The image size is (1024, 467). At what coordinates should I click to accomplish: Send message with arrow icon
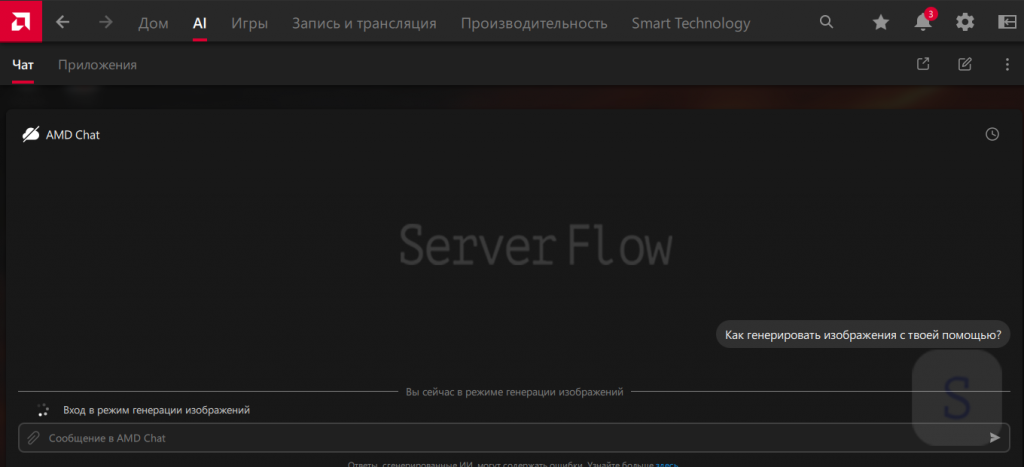[x=995, y=438]
